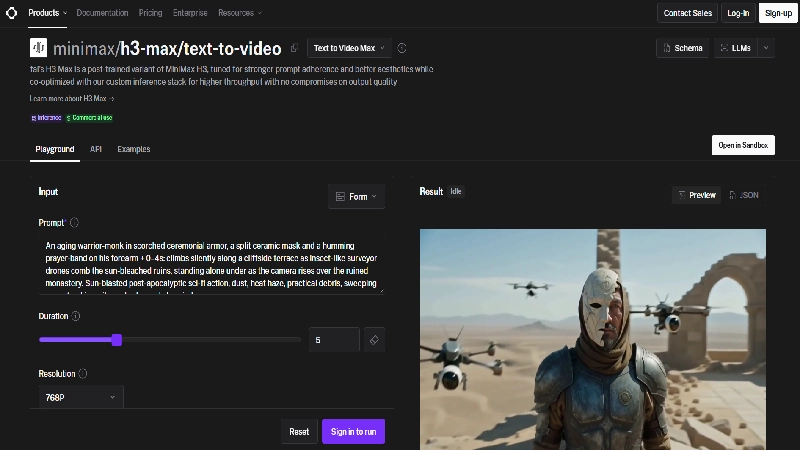Click Sign in to run
The image size is (800, 450).
click(353, 432)
